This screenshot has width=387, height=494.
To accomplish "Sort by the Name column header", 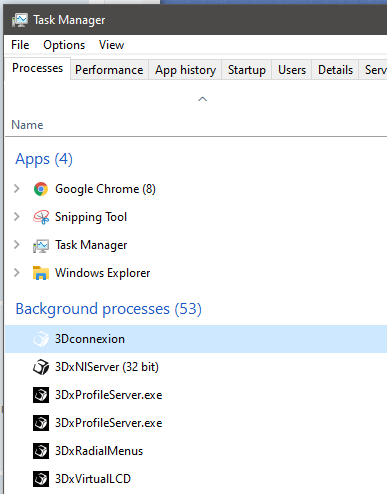I will (27, 125).
